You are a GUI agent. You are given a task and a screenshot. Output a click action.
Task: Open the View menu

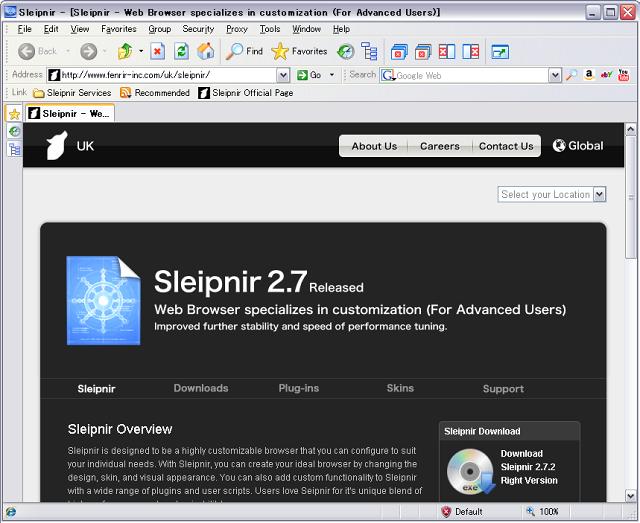coord(80,29)
